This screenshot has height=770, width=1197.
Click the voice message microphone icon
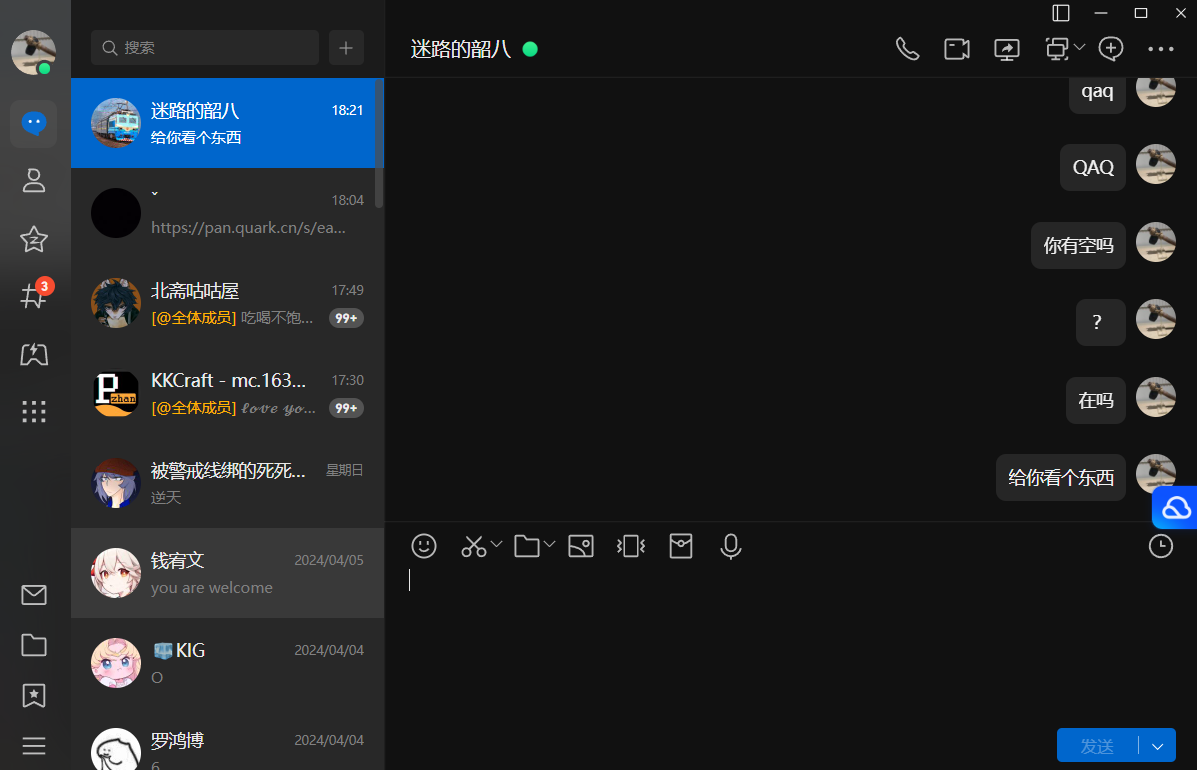731,546
